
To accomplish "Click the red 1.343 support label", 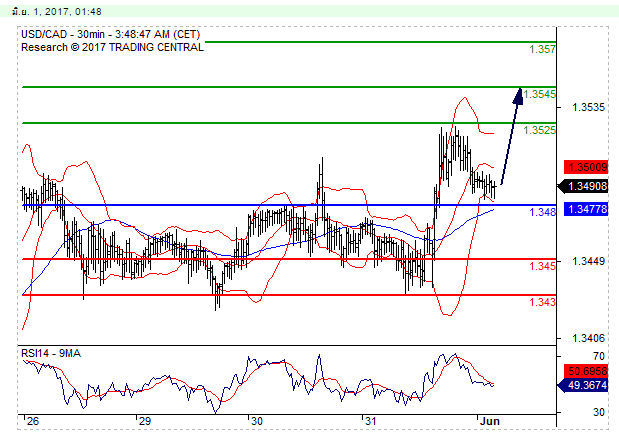I will (x=542, y=302).
